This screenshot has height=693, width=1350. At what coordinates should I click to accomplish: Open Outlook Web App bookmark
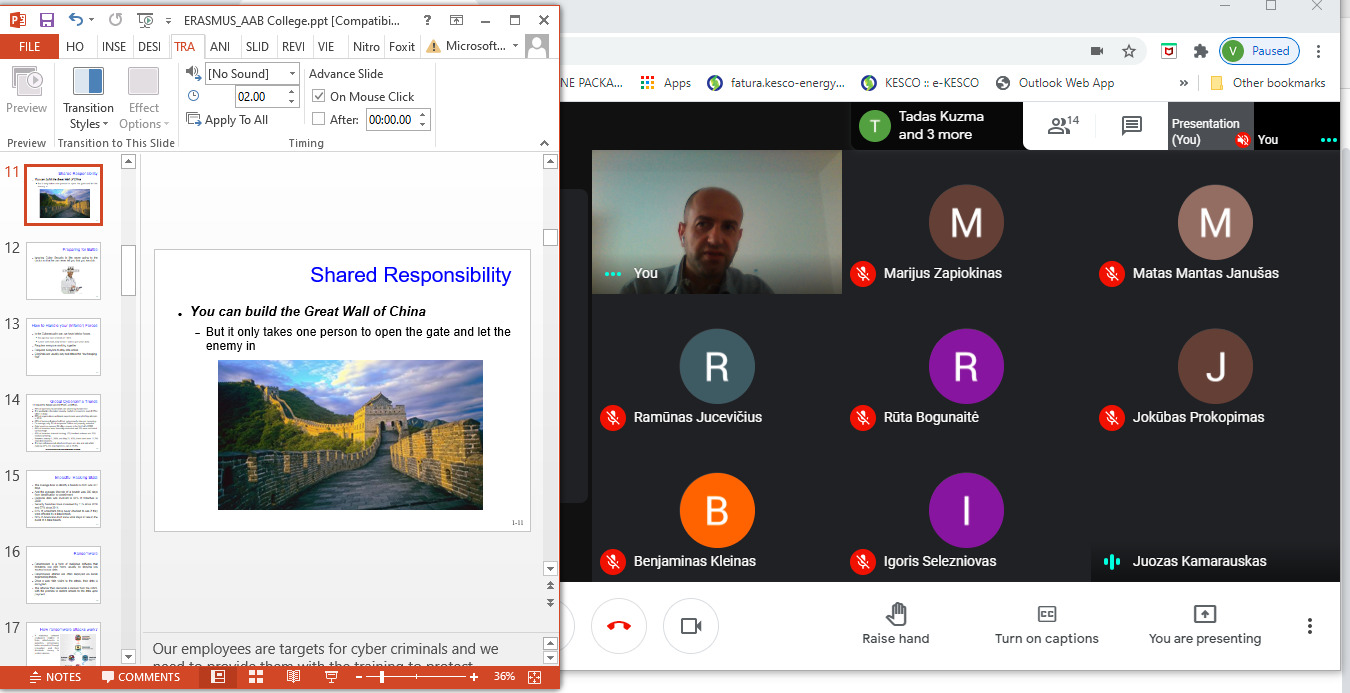pyautogui.click(x=1054, y=83)
